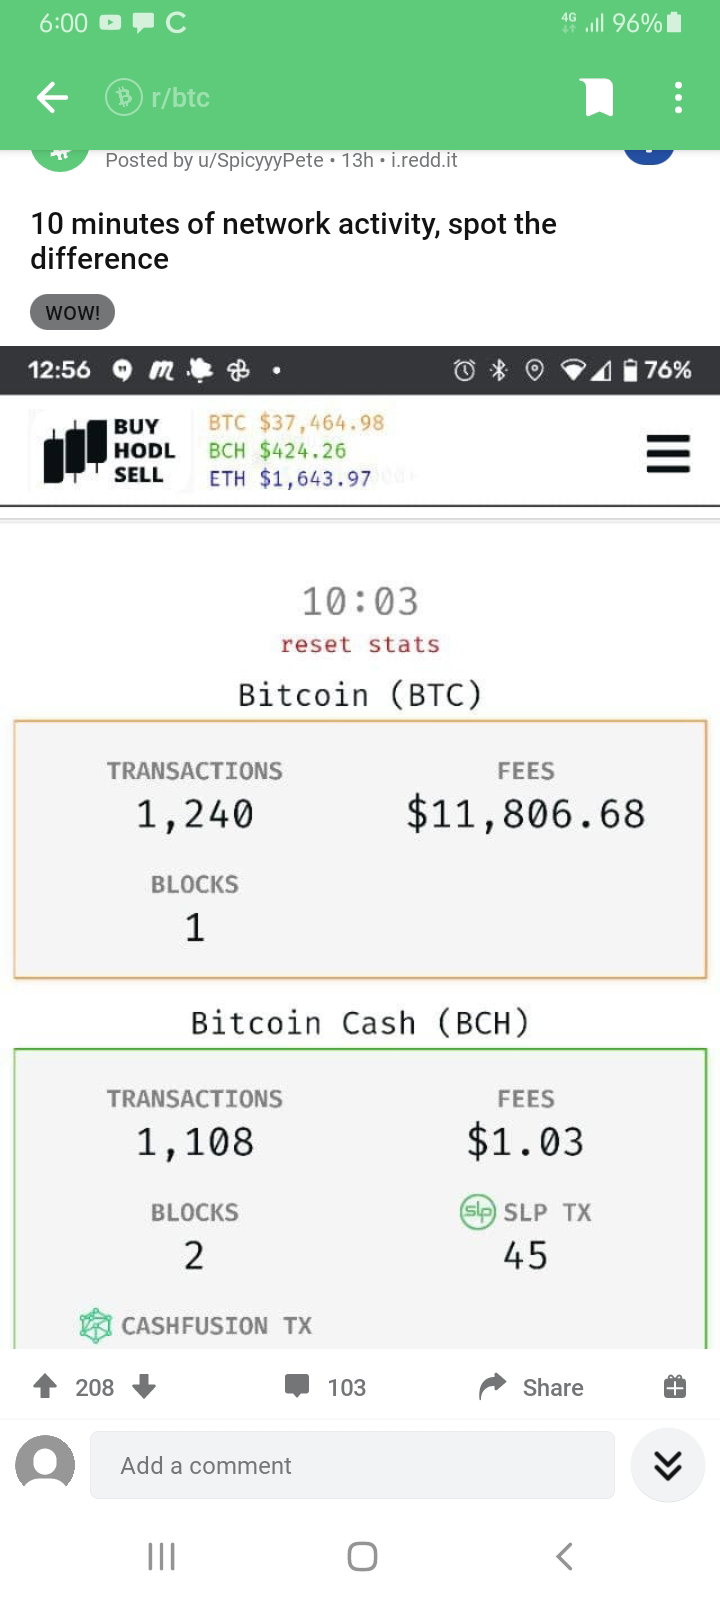Toggle the bookmark save icon
Viewport: 720px width, 1600px height.
coord(598,97)
